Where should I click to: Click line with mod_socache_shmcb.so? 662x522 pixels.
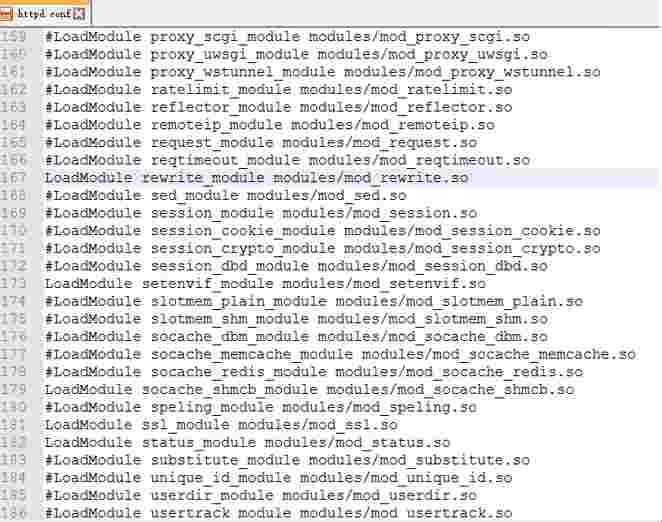click(x=309, y=390)
